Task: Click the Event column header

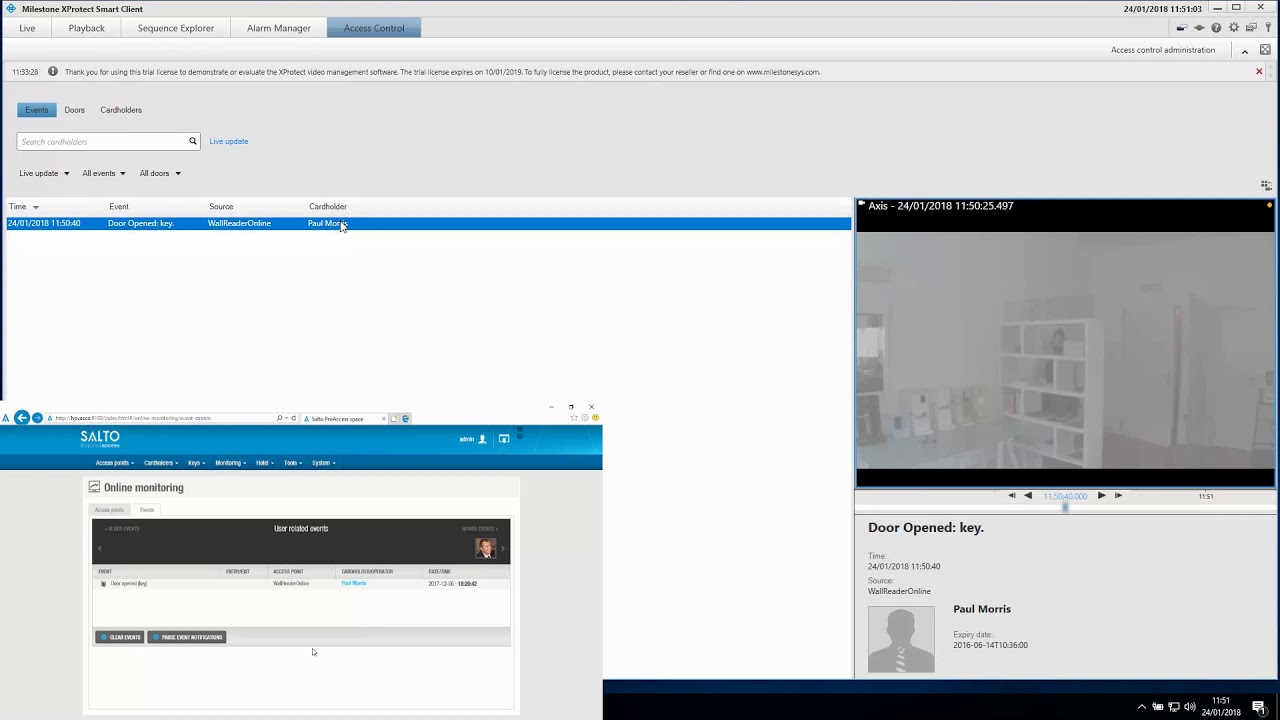Action: 119,207
